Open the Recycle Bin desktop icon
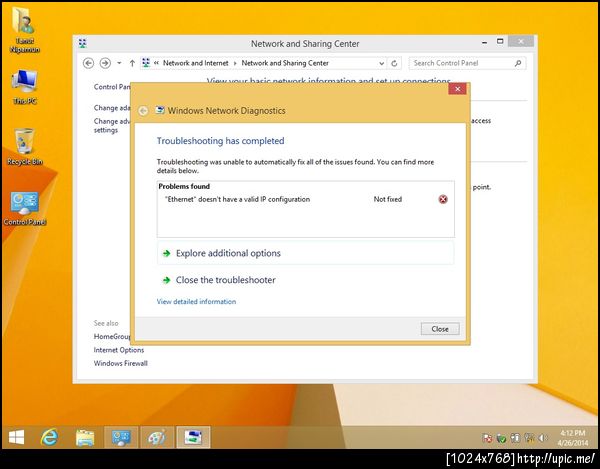The height and width of the screenshot is (469, 600). (x=25, y=147)
